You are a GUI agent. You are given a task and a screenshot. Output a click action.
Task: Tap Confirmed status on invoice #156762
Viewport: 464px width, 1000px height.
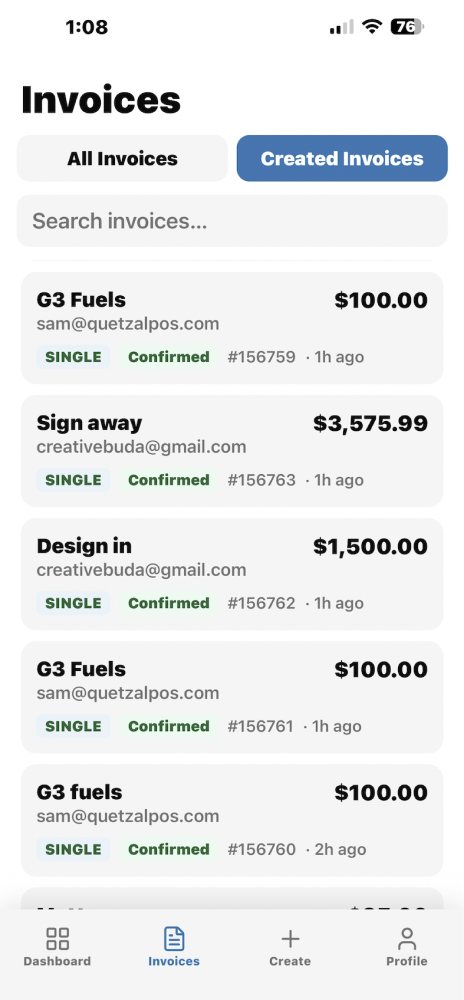click(x=169, y=603)
